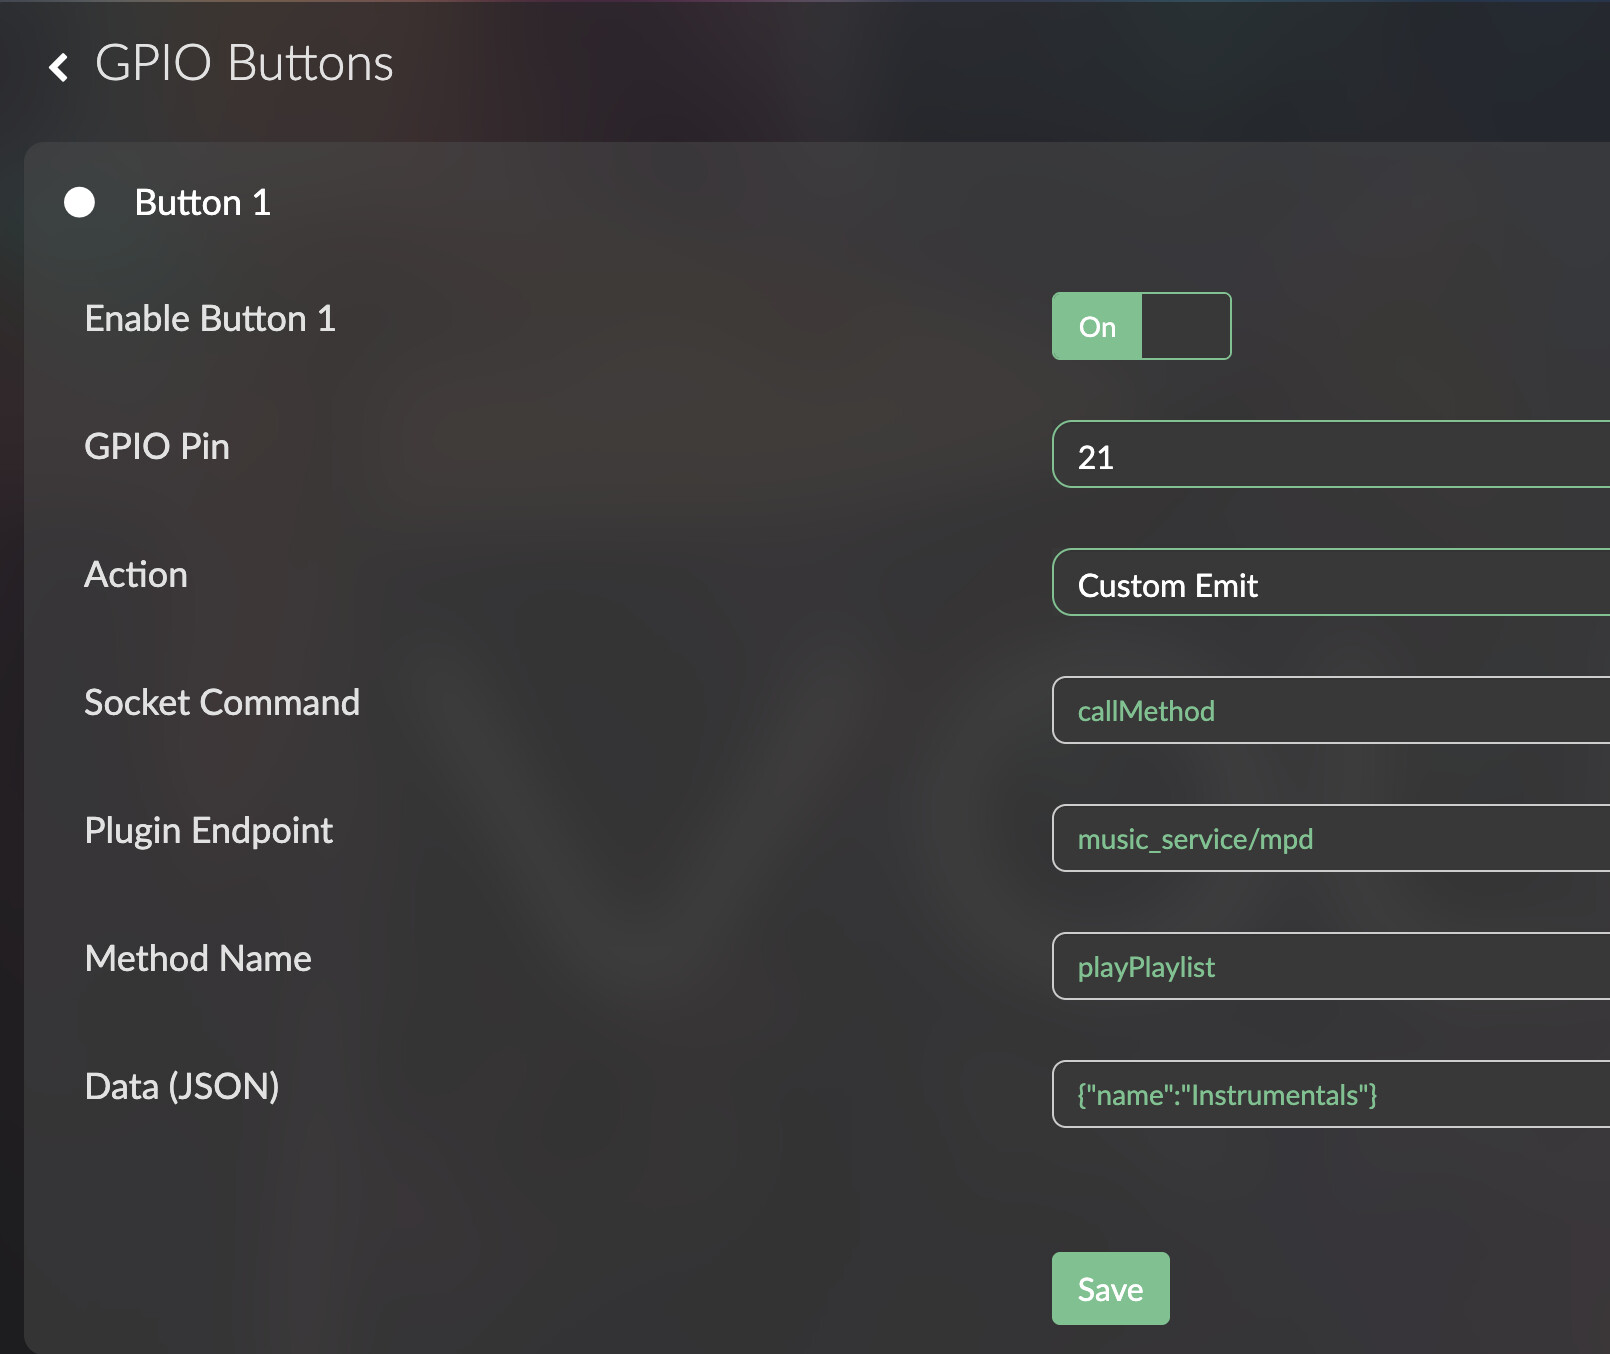Click the dark handle of the On switch

tap(1185, 326)
